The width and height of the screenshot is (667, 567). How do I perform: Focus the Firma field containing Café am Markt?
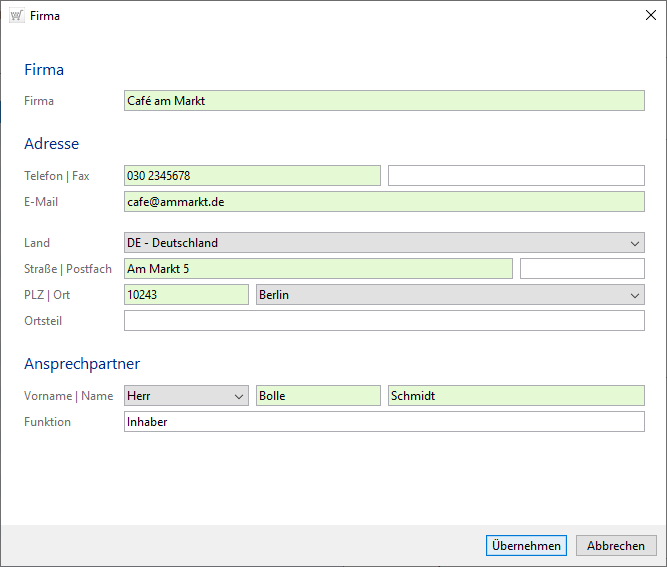(x=384, y=101)
